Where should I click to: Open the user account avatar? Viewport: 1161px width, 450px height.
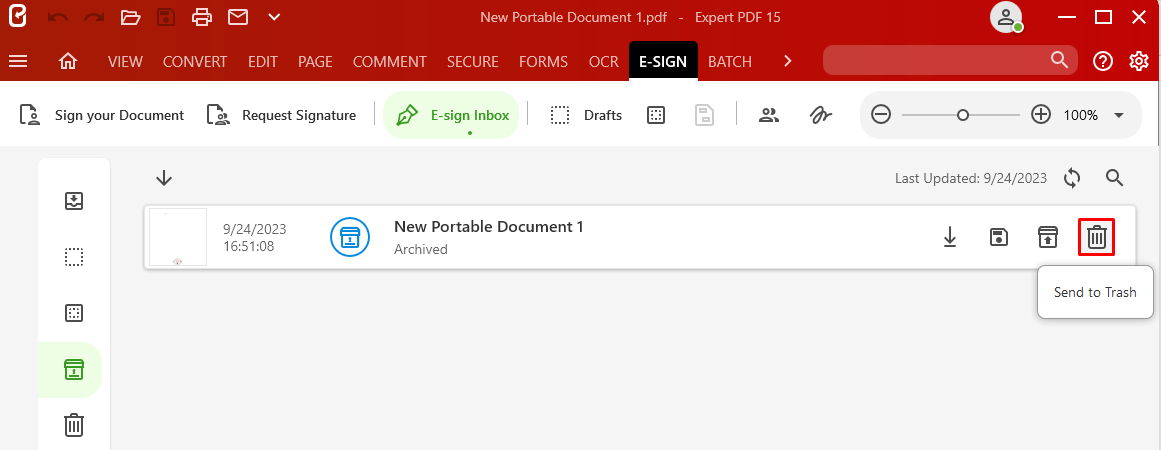pos(1006,18)
